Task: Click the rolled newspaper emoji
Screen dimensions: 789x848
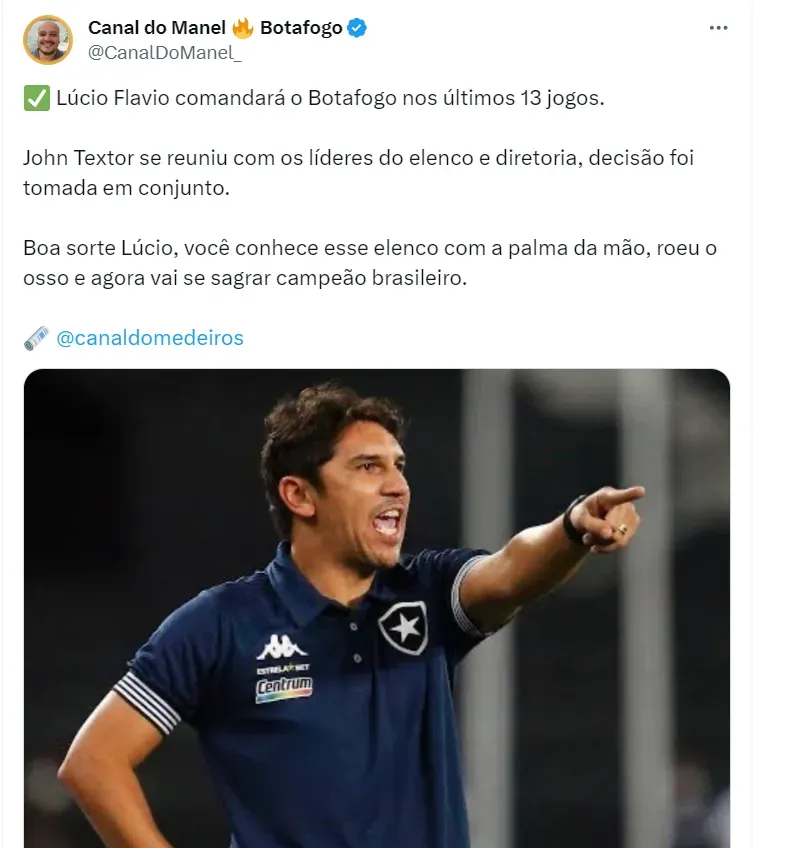Action: 35,338
